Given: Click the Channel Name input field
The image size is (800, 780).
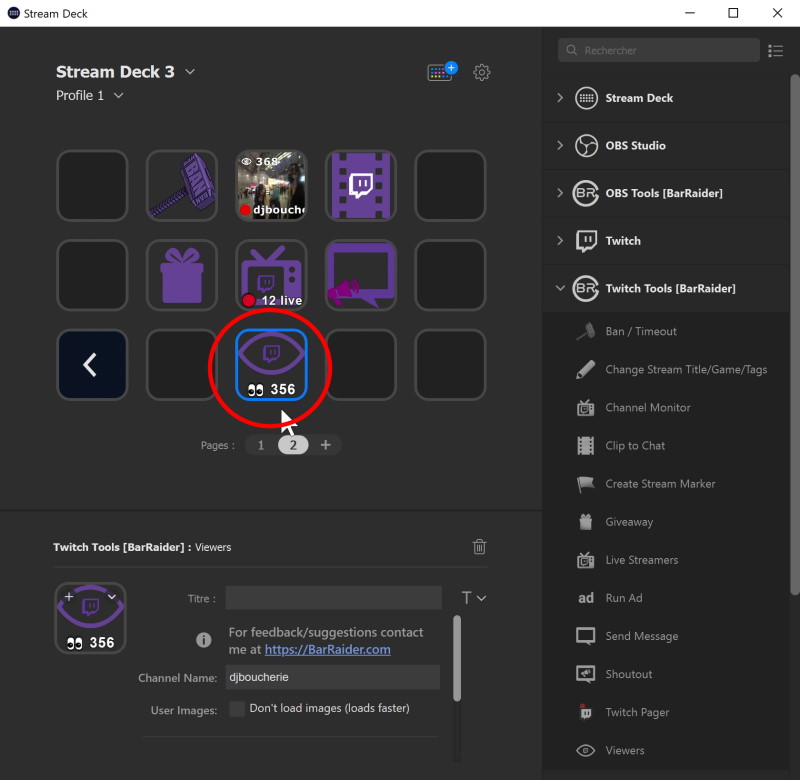Looking at the screenshot, I should [x=332, y=677].
